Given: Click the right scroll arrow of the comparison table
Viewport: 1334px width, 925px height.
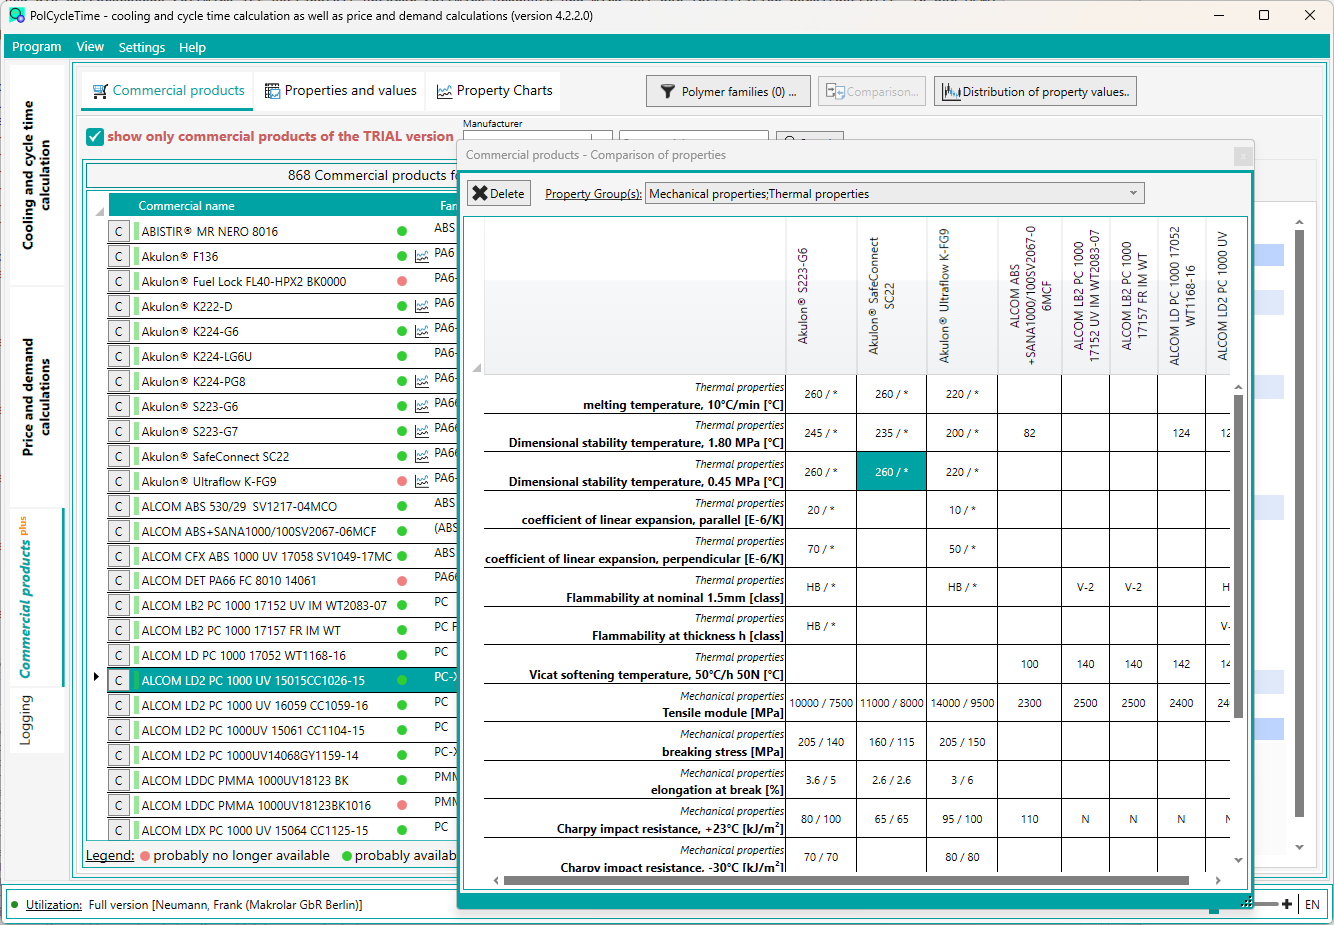Looking at the screenshot, I should [x=1218, y=881].
